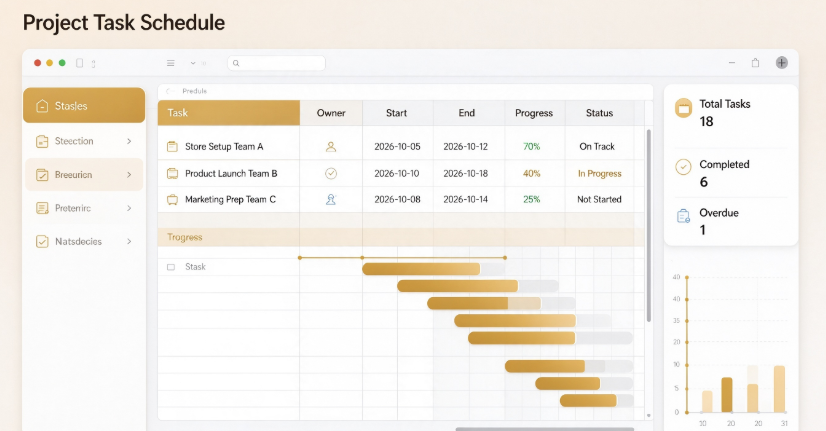Click the 70% progress value
This screenshot has height=431, width=826.
(x=532, y=146)
